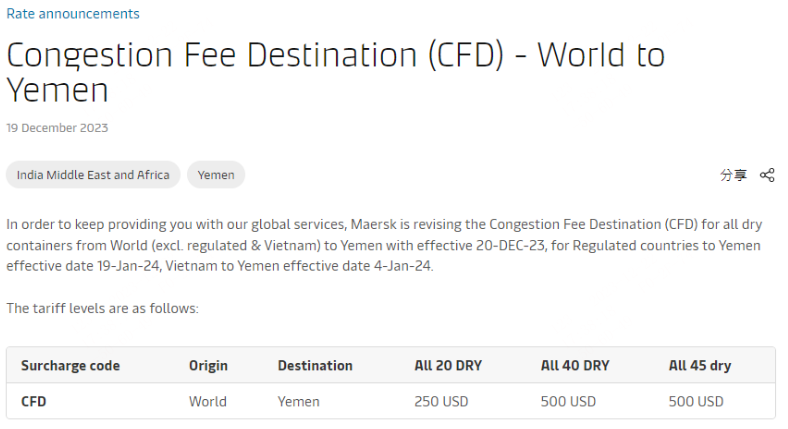Image resolution: width=788 pixels, height=429 pixels.
Task: Click the All 45 dry column header
Action: pyautogui.click(x=699, y=366)
